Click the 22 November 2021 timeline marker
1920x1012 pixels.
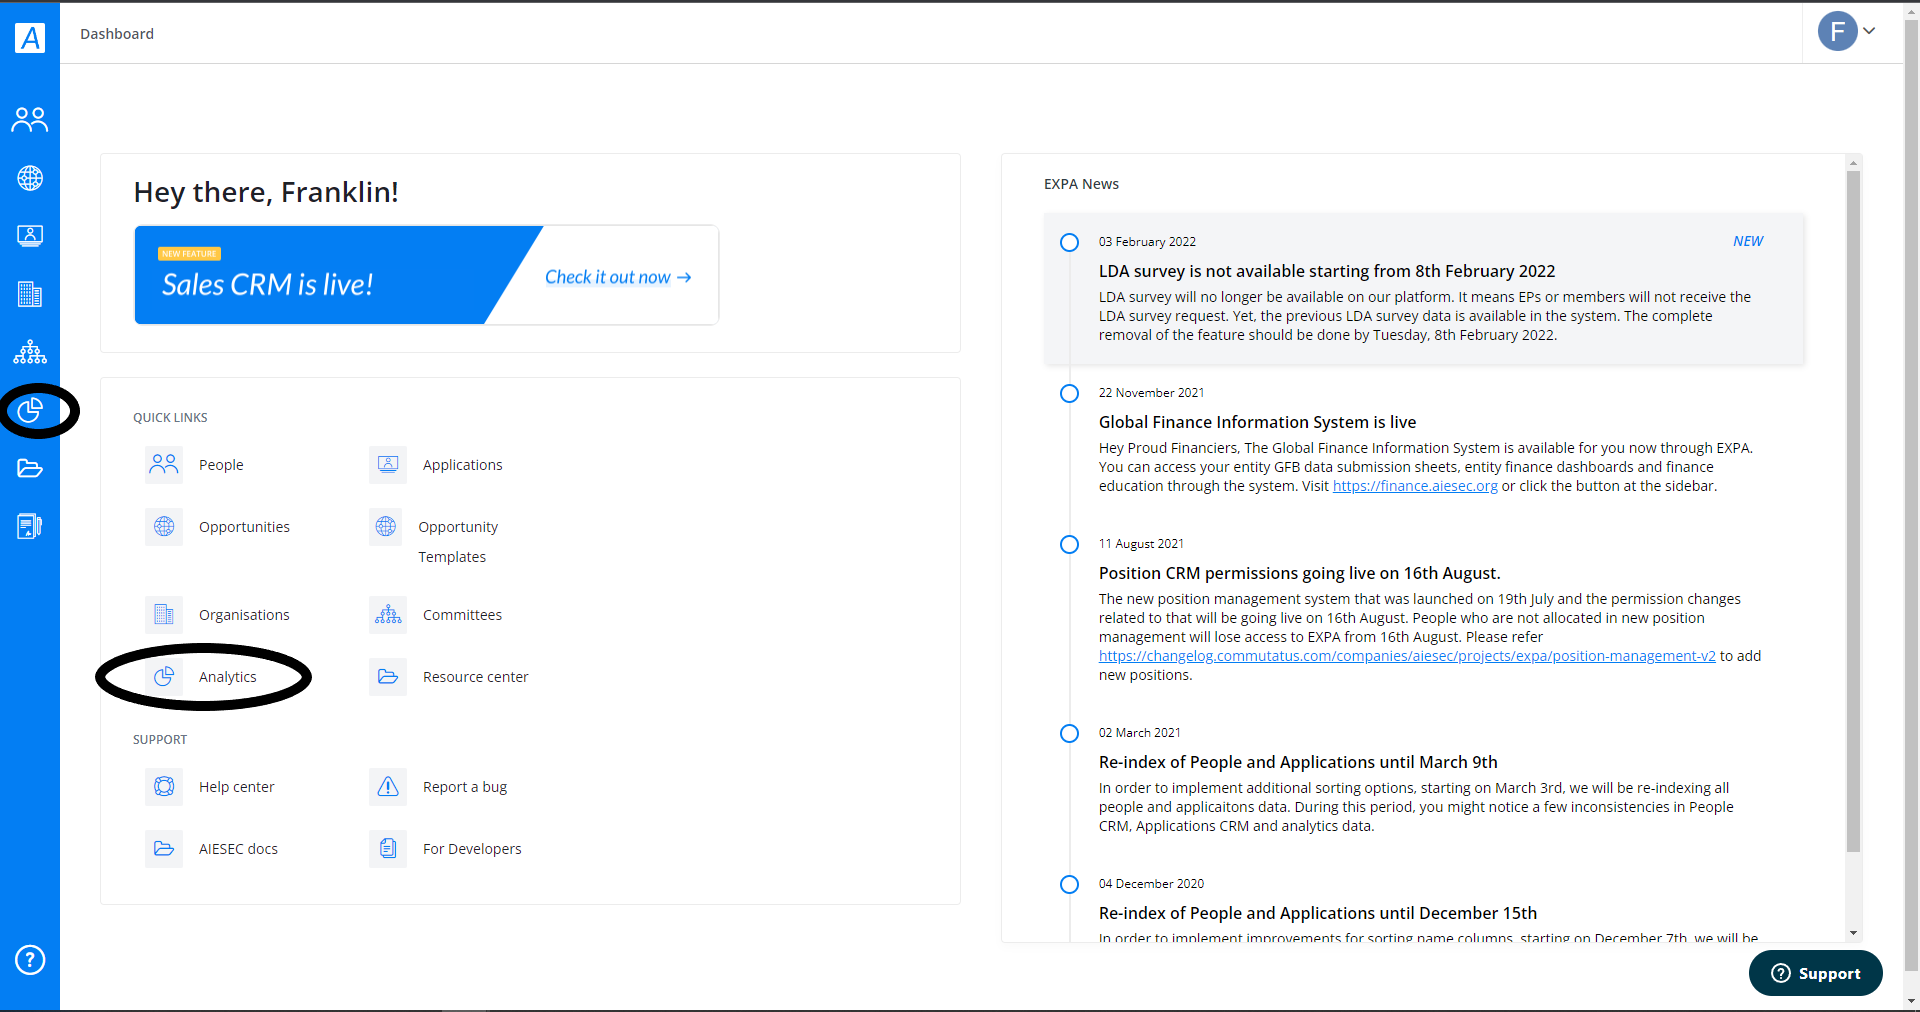[1069, 393]
